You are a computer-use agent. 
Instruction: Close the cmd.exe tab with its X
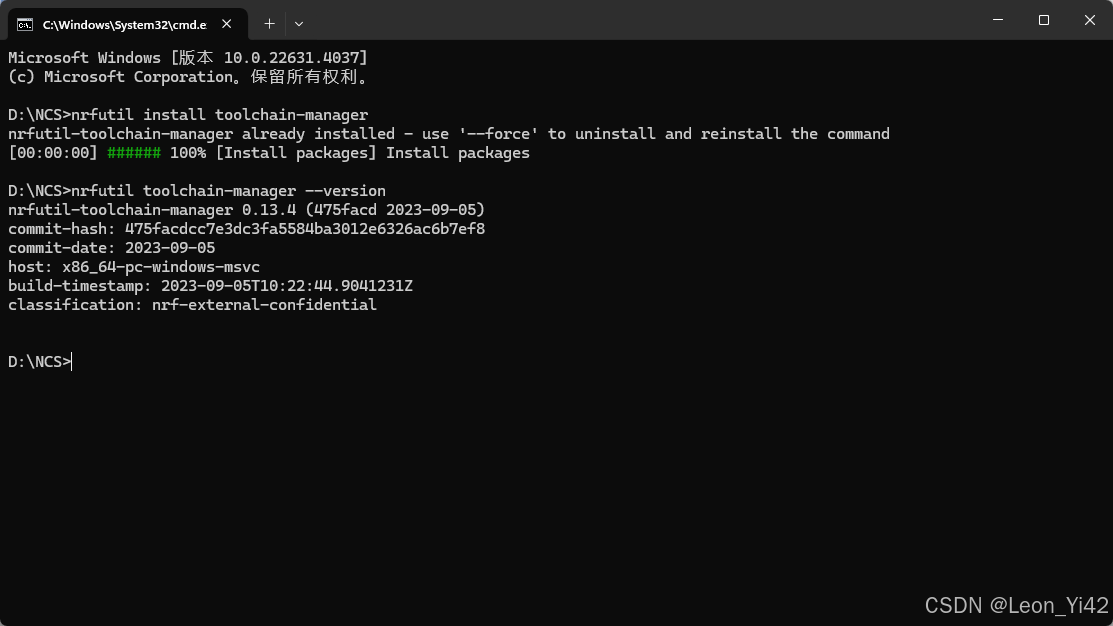225,23
